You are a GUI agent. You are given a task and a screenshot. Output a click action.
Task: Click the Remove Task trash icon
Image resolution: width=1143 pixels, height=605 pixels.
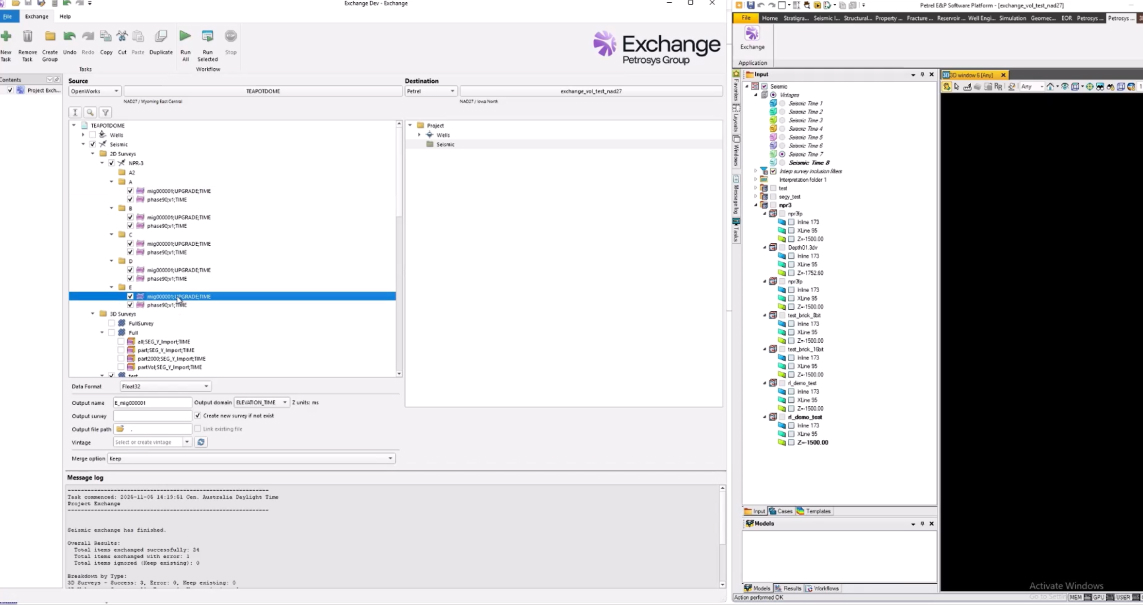(28, 36)
